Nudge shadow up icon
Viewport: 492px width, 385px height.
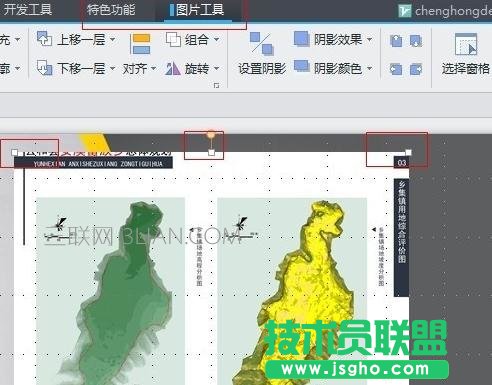[x=396, y=41]
